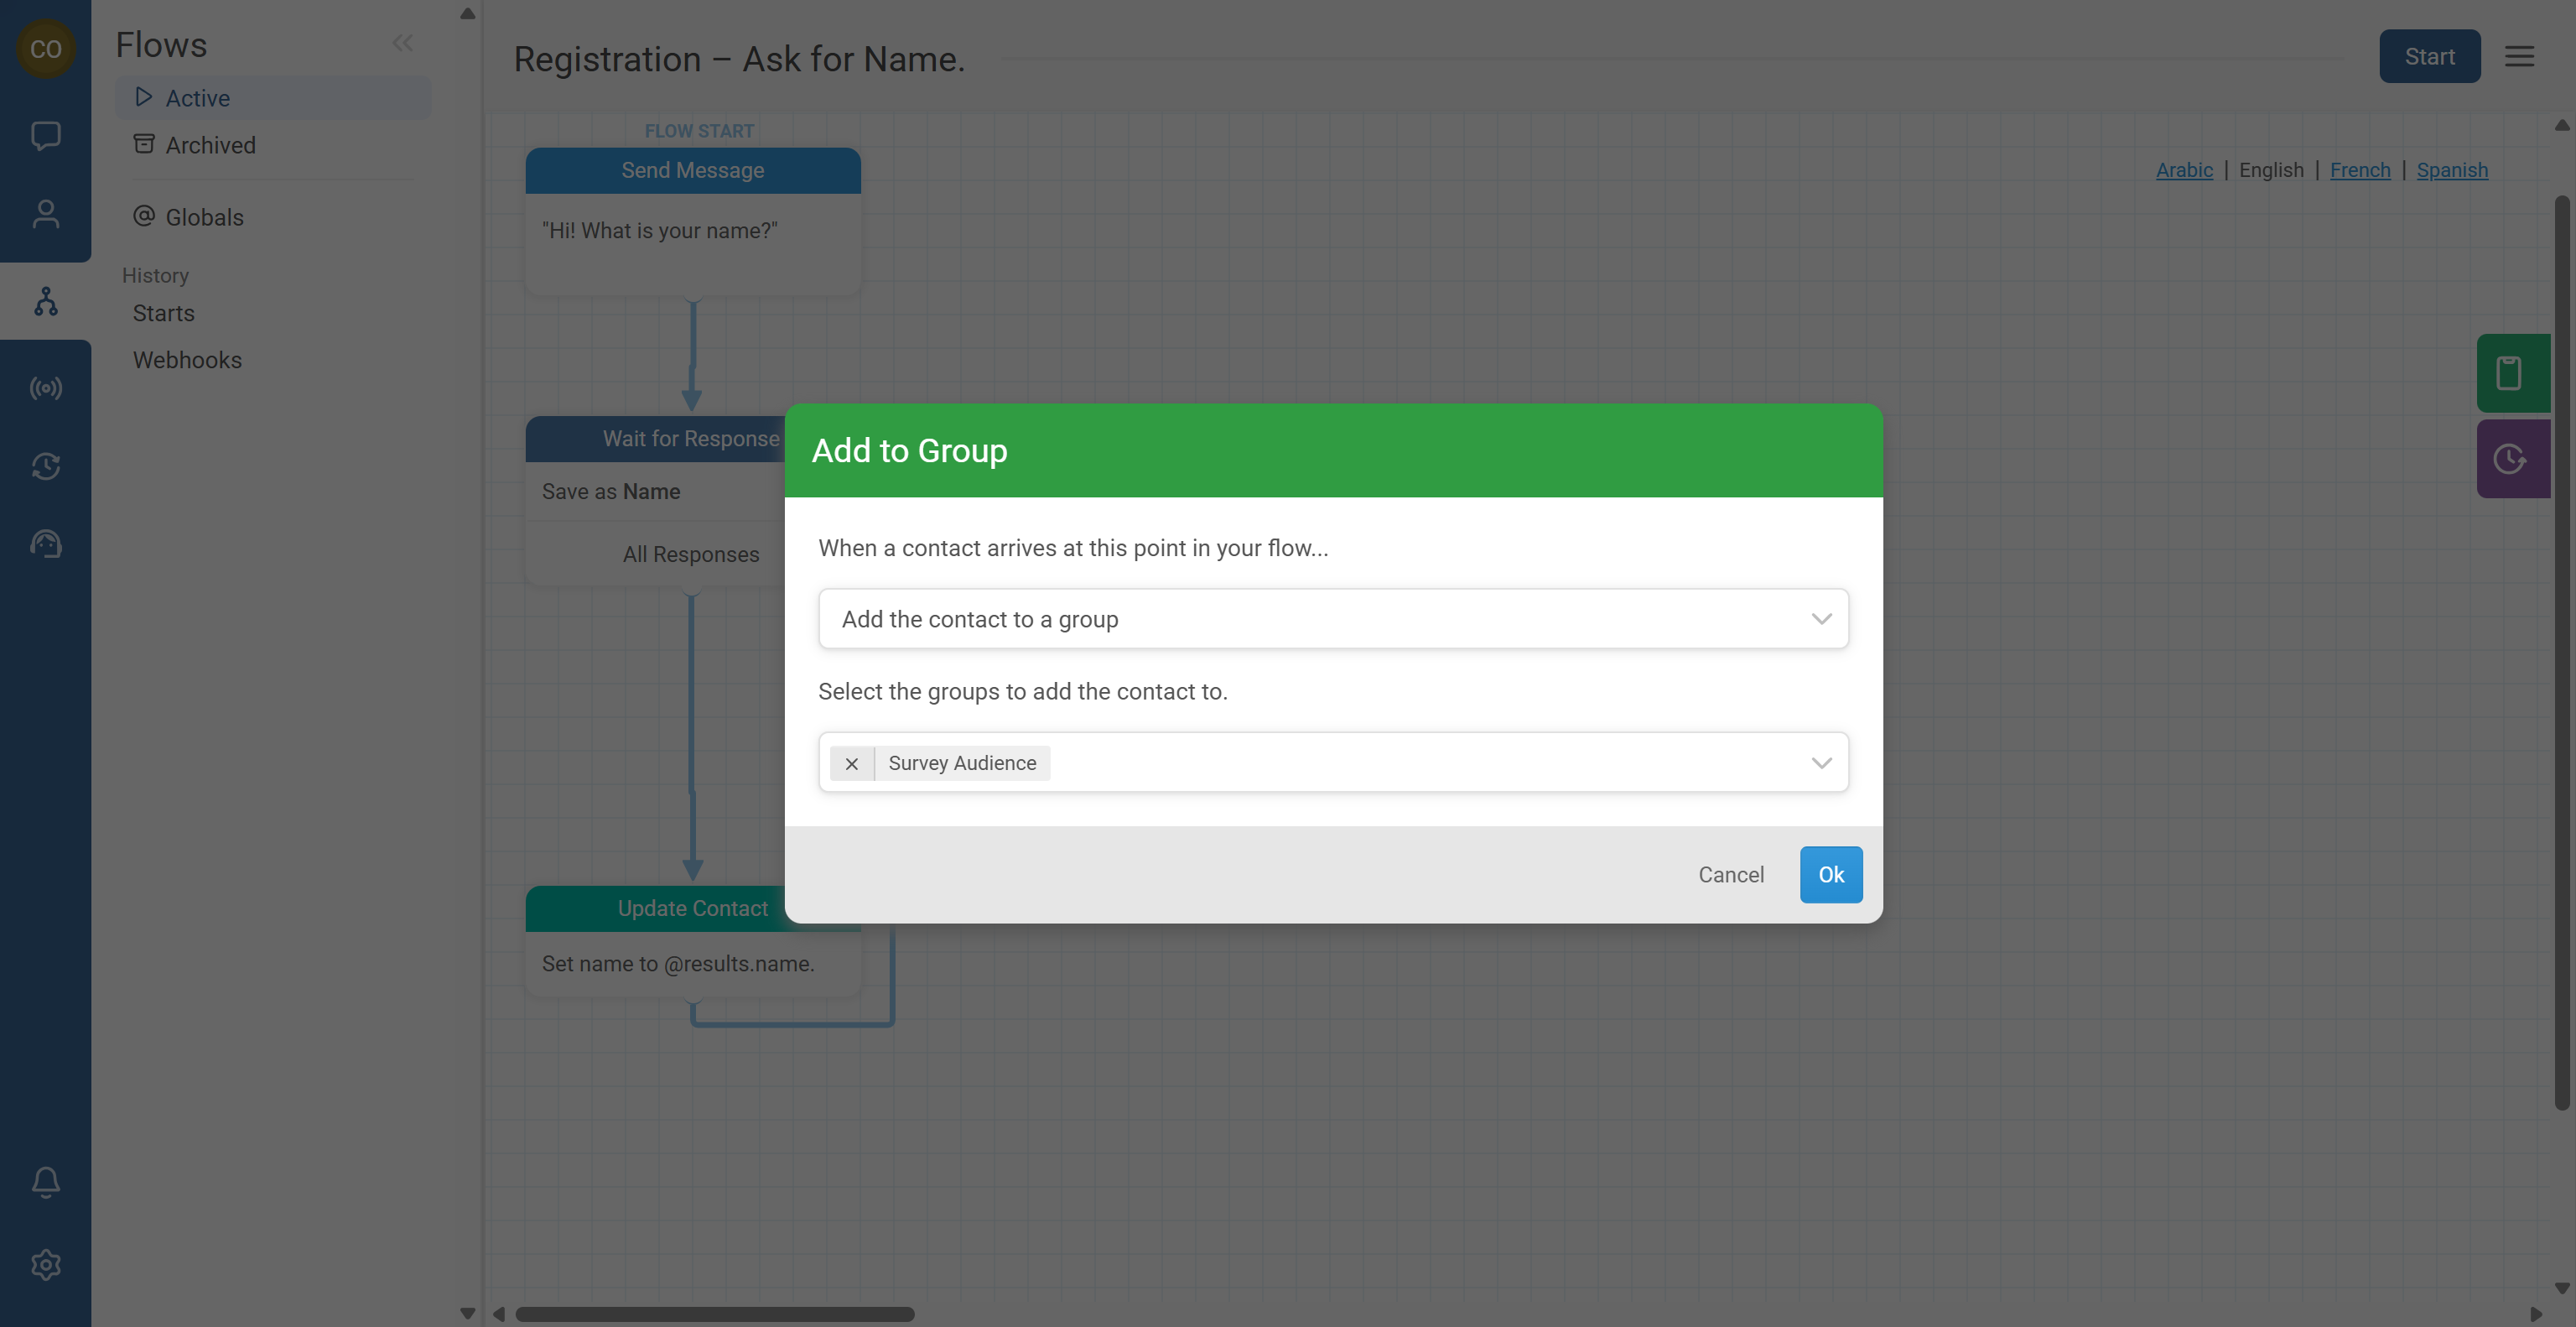Click the Ok button in dialog

click(1830, 875)
